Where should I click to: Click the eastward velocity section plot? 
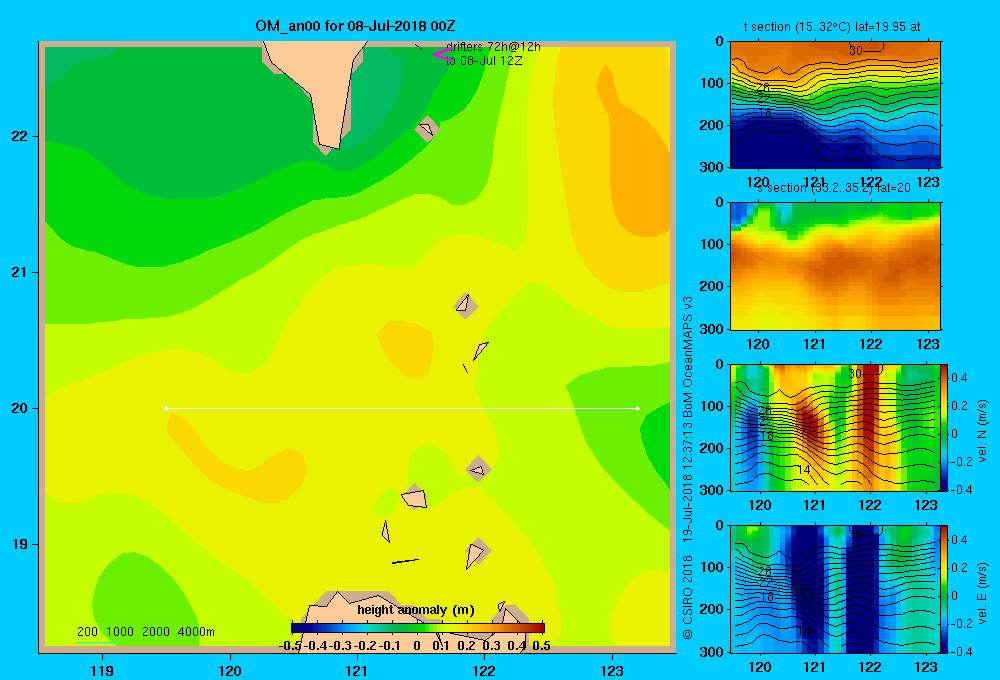click(835, 589)
